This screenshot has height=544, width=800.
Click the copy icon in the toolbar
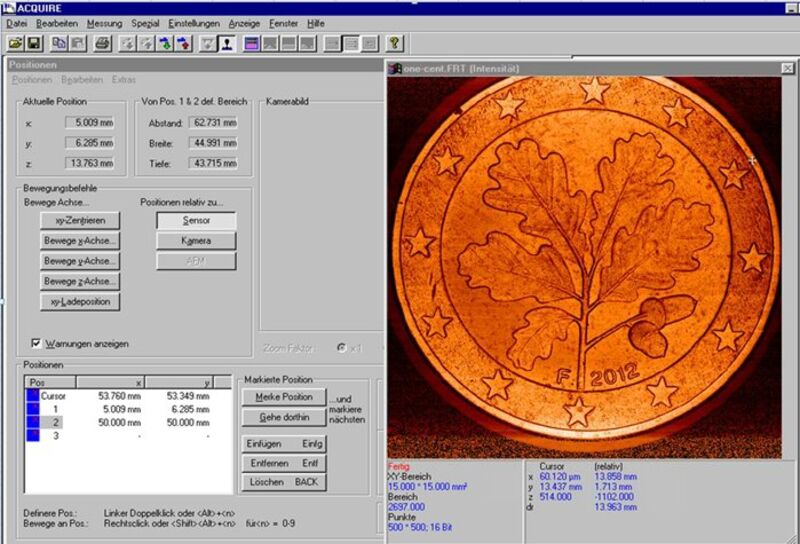[x=59, y=43]
